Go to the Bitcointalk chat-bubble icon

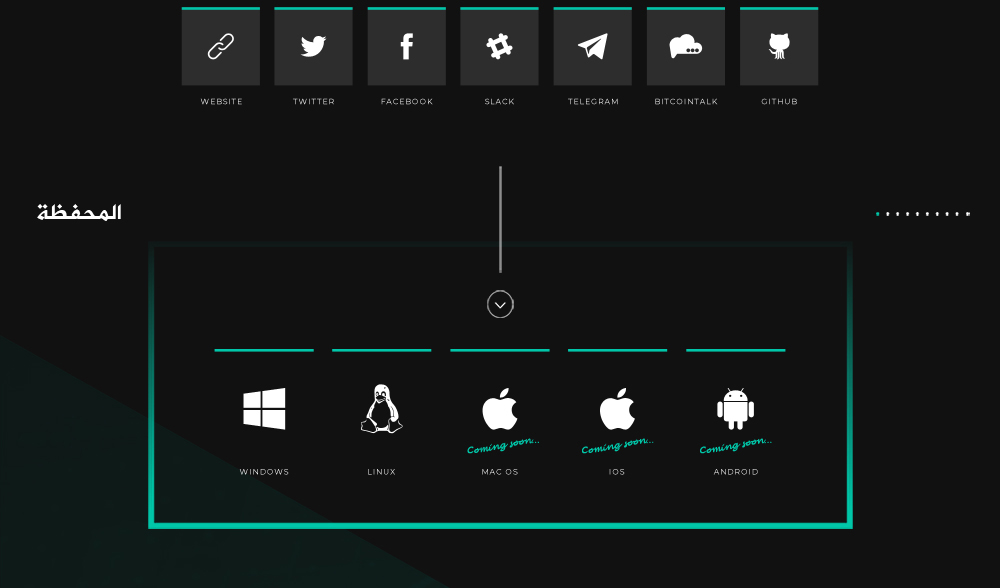[686, 47]
